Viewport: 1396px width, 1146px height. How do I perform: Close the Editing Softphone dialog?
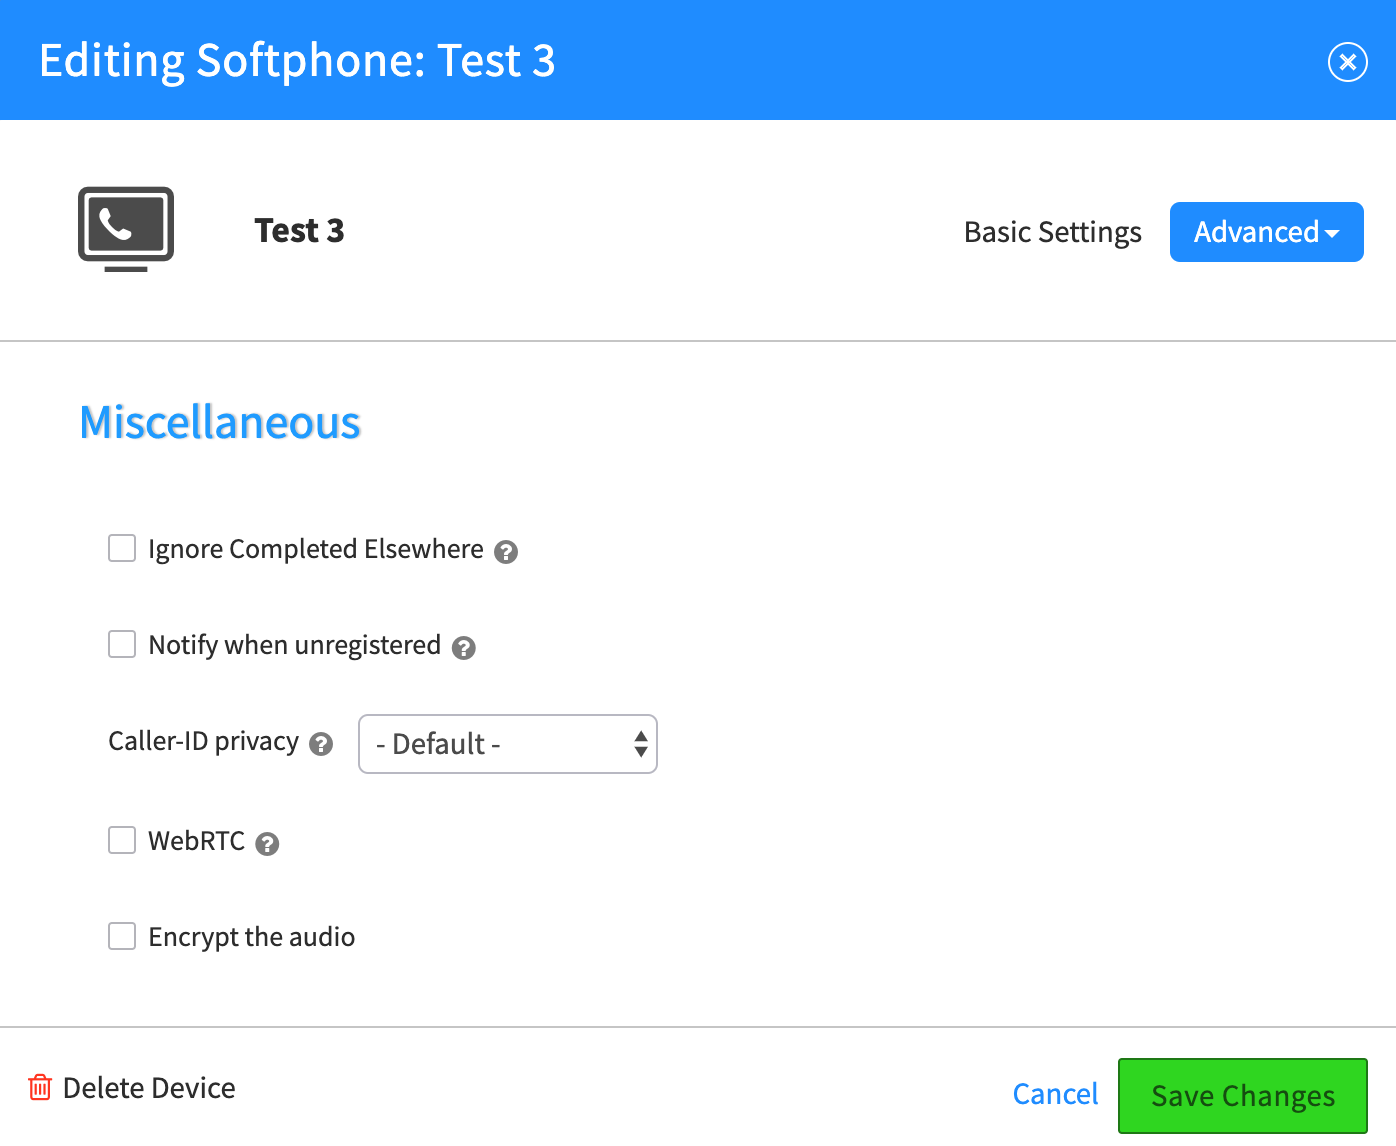1347,62
